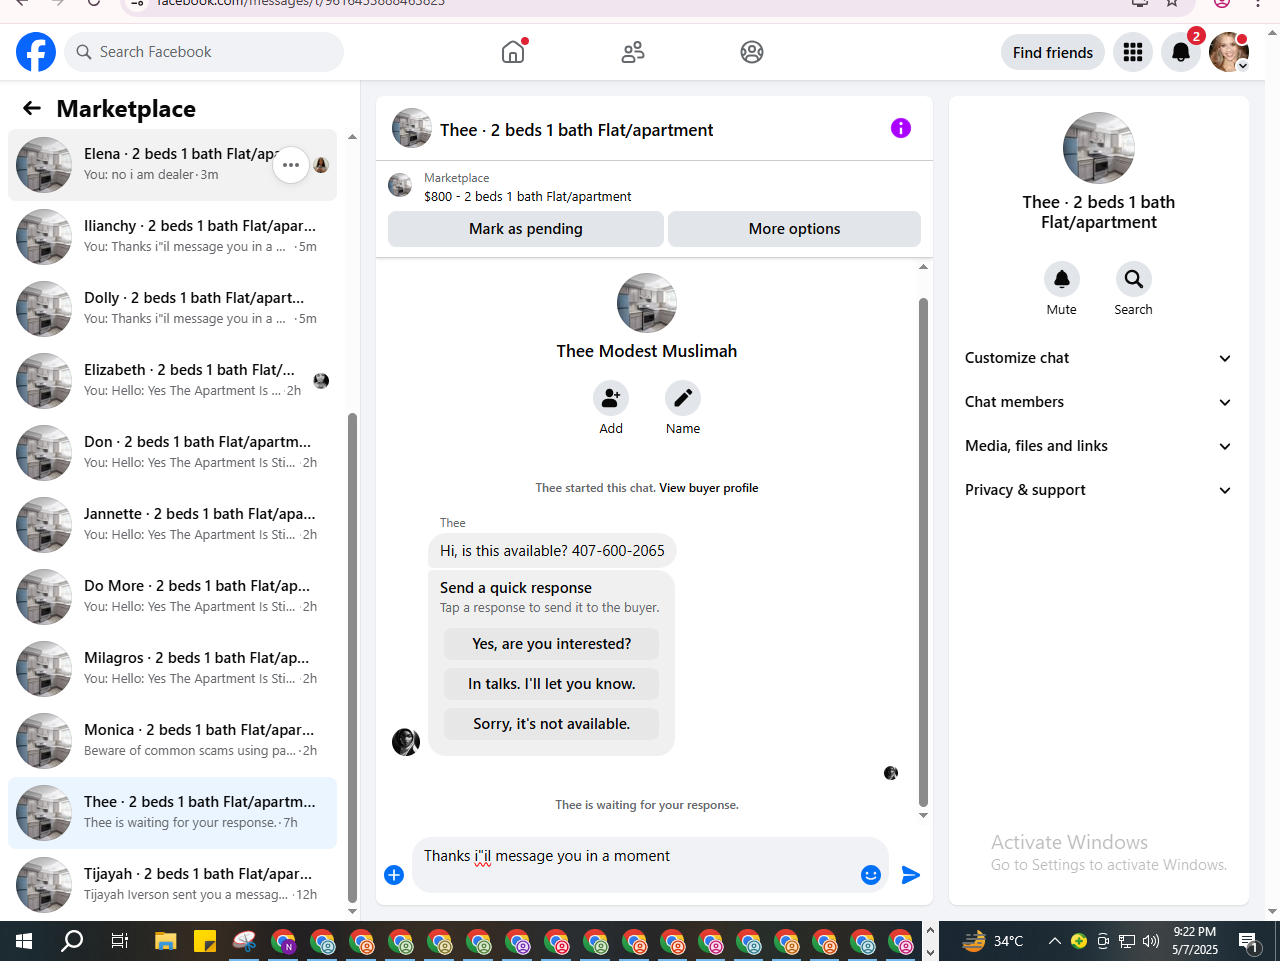Open Thee Modest Muslimah profile picture
The width and height of the screenshot is (1280, 961).
point(647,303)
